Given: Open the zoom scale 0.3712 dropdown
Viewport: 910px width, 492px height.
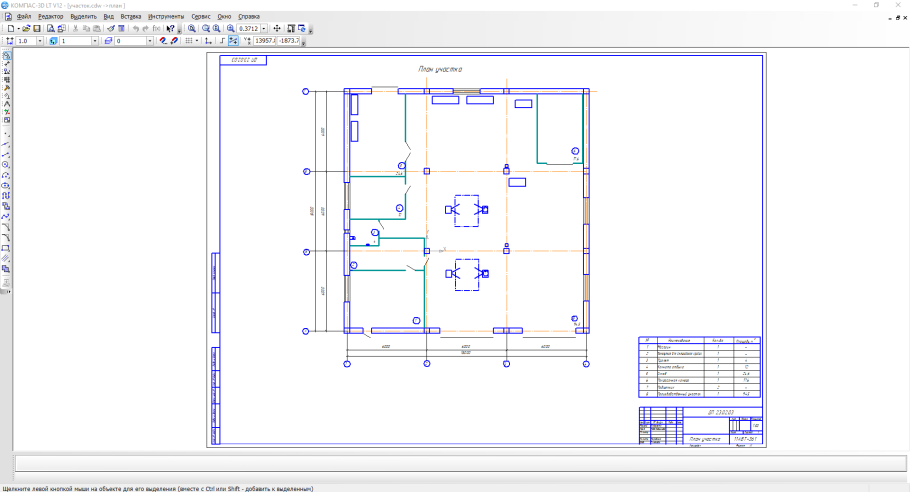Looking at the screenshot, I should click(x=266, y=29).
